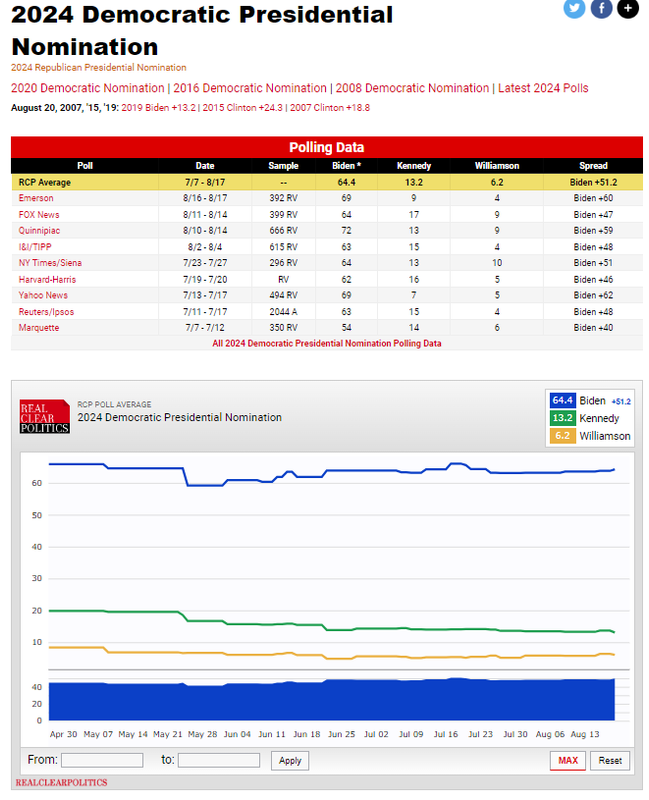649x800 pixels.
Task: Click the to date input field
Action: tap(219, 760)
